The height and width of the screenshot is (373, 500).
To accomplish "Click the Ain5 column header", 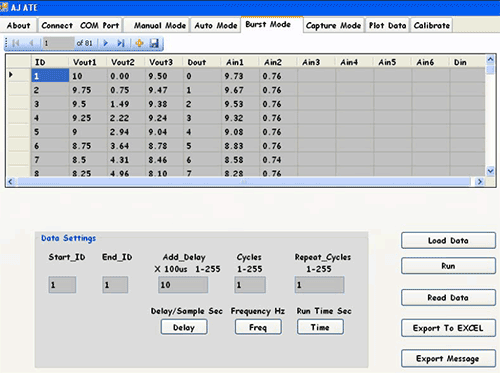I will coord(392,62).
